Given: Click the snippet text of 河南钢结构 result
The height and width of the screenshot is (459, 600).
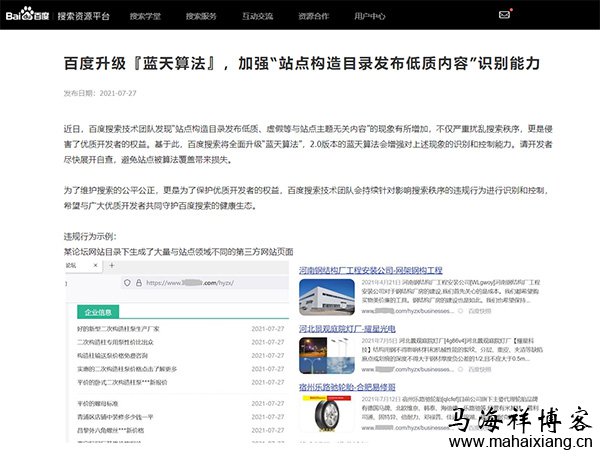Looking at the screenshot, I should (451, 291).
